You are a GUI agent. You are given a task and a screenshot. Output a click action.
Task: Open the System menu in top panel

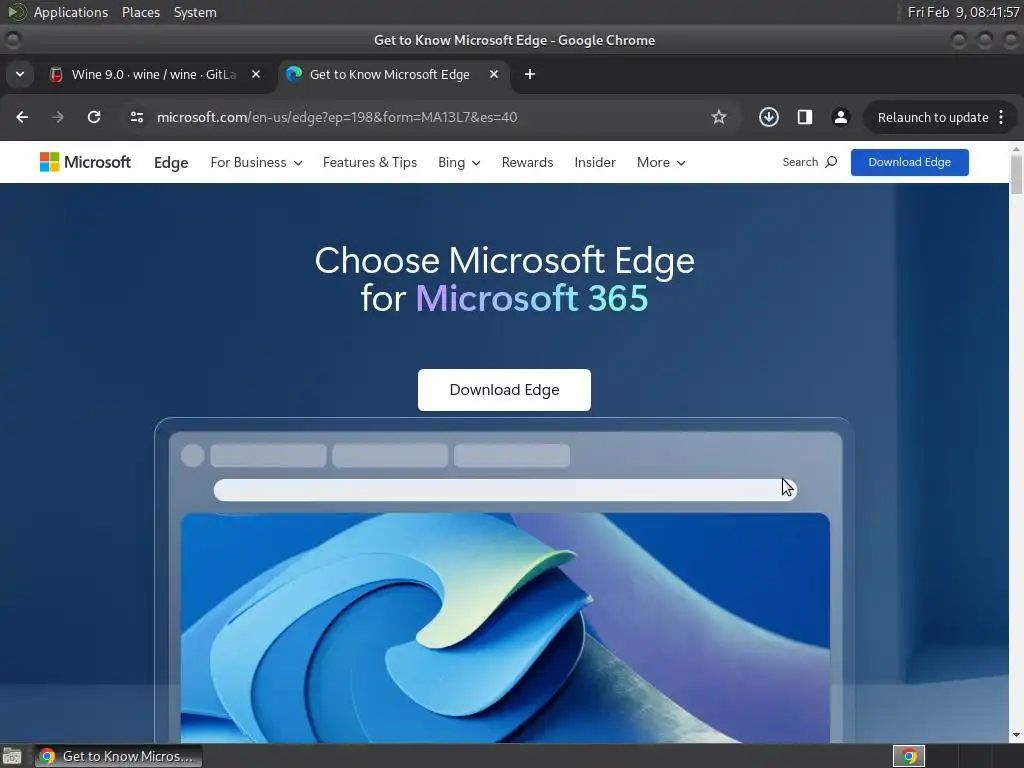point(195,12)
